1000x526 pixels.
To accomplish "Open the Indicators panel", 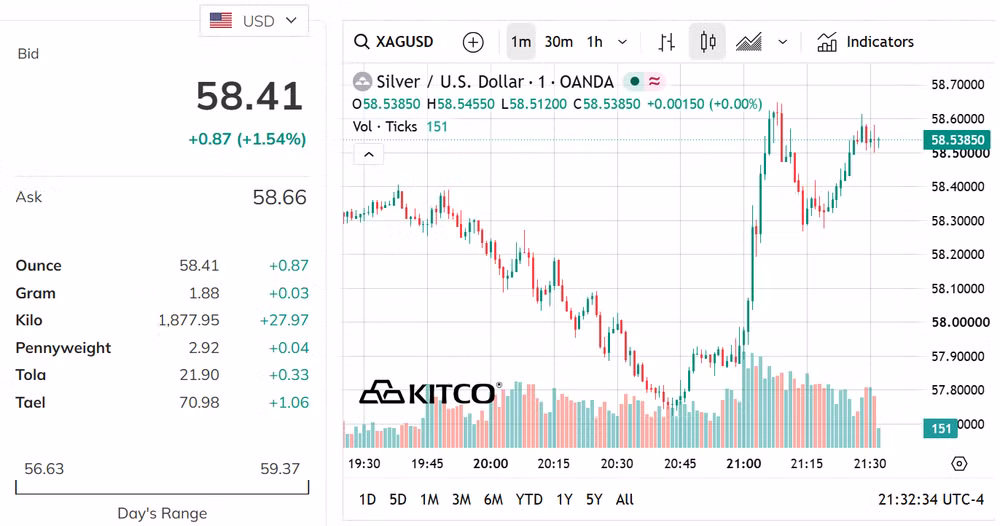I will click(x=865, y=42).
